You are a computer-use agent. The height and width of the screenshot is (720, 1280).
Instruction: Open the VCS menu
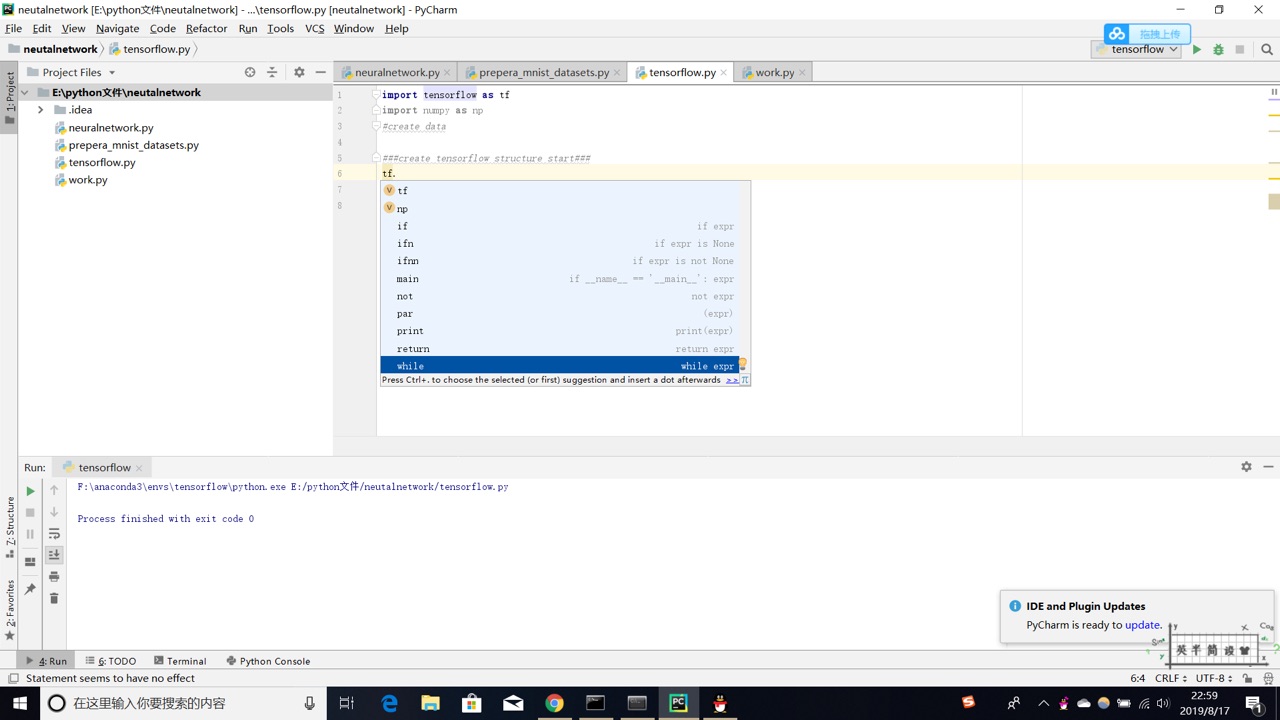click(314, 28)
